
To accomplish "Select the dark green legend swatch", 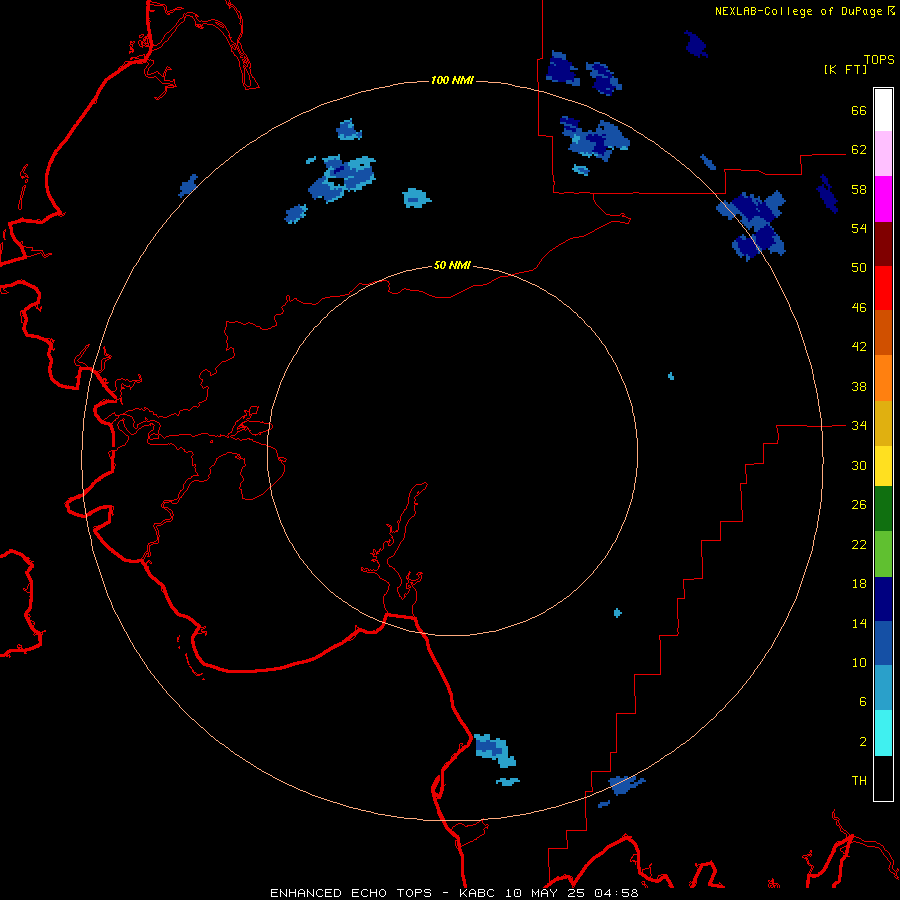I will pyautogui.click(x=883, y=509).
